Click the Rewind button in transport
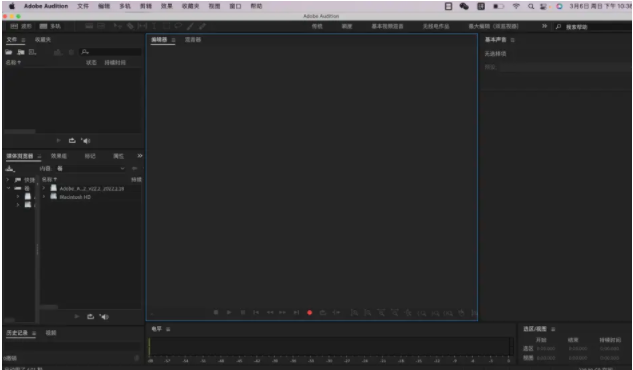The width and height of the screenshot is (633, 370). point(270,312)
